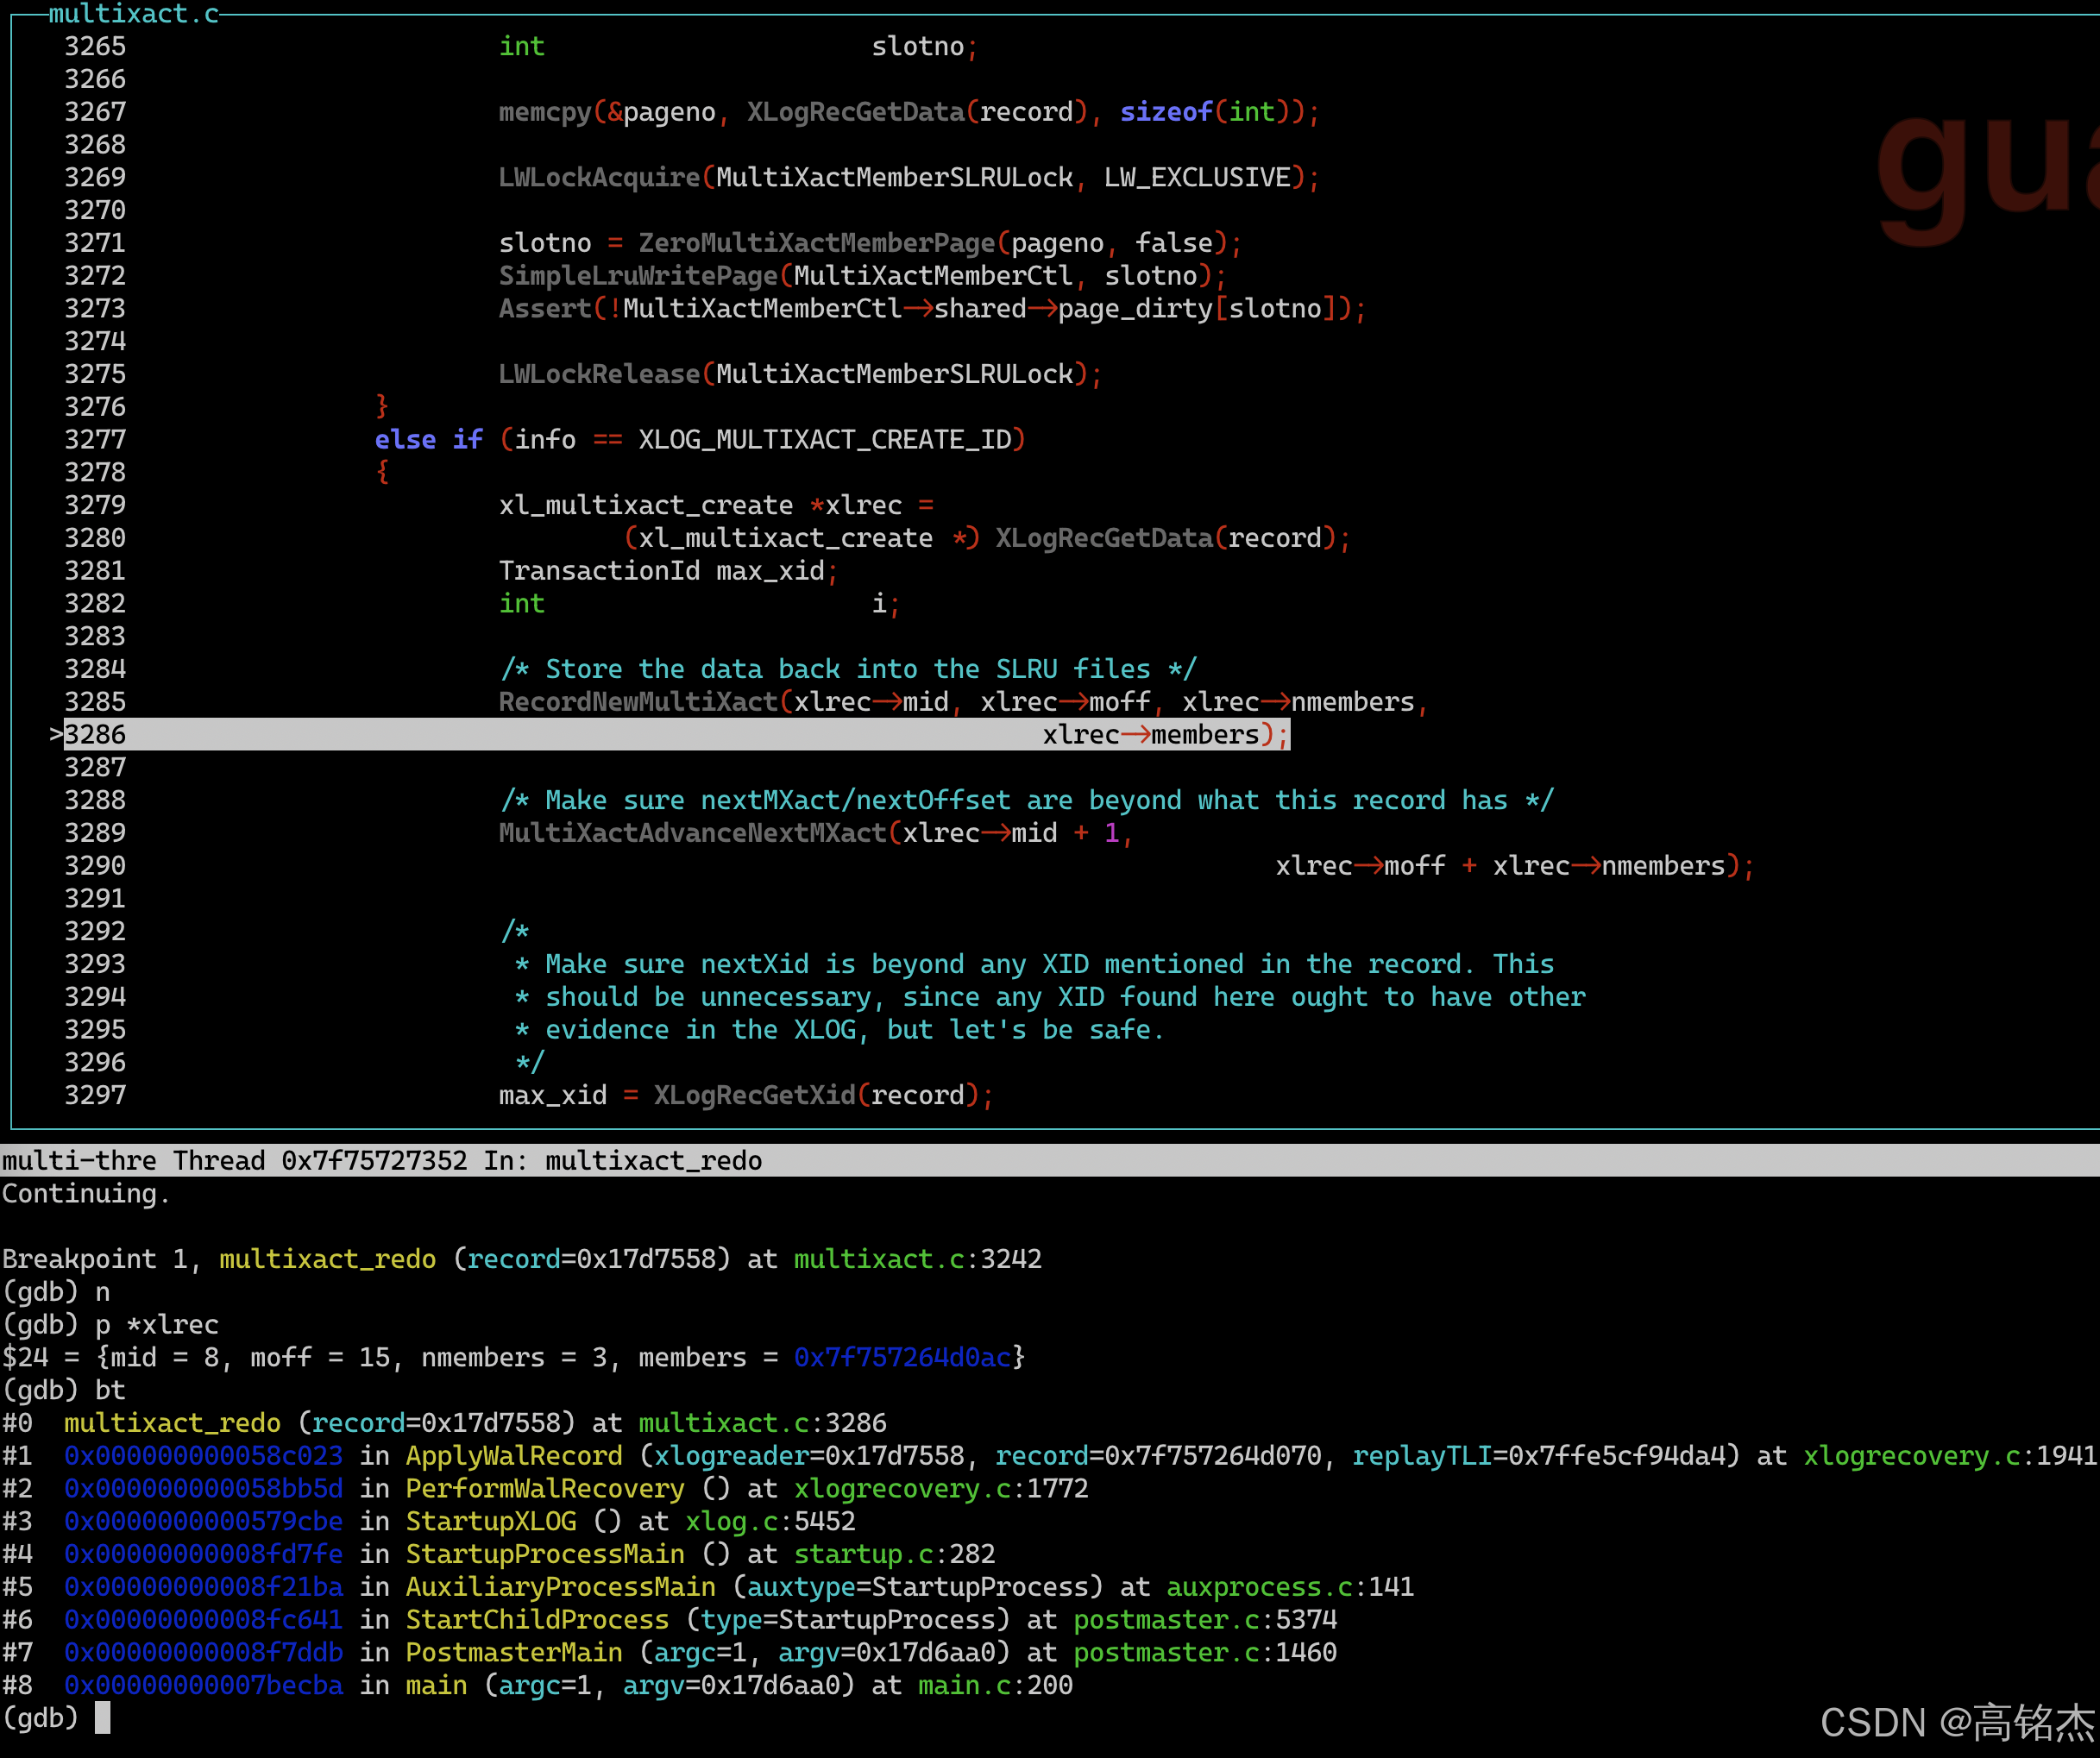Image resolution: width=2100 pixels, height=1758 pixels.
Task: Click the thread status bar showing multixact_redo
Action: 381,1160
